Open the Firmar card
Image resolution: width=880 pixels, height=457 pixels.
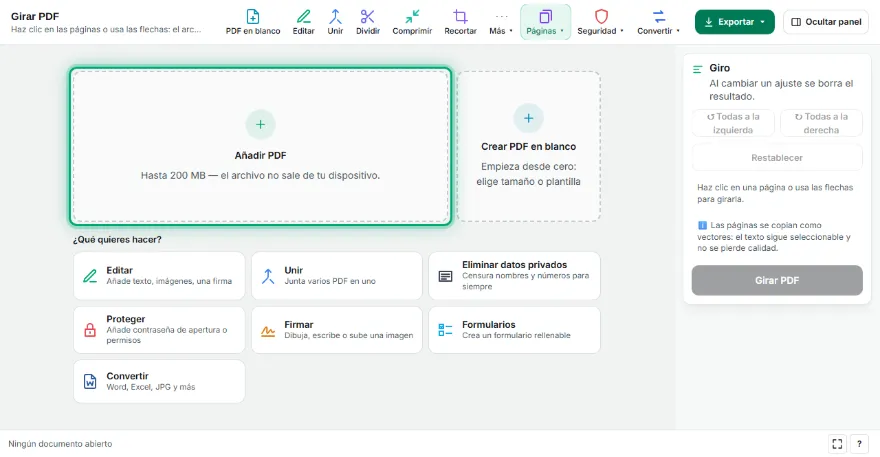(337, 330)
